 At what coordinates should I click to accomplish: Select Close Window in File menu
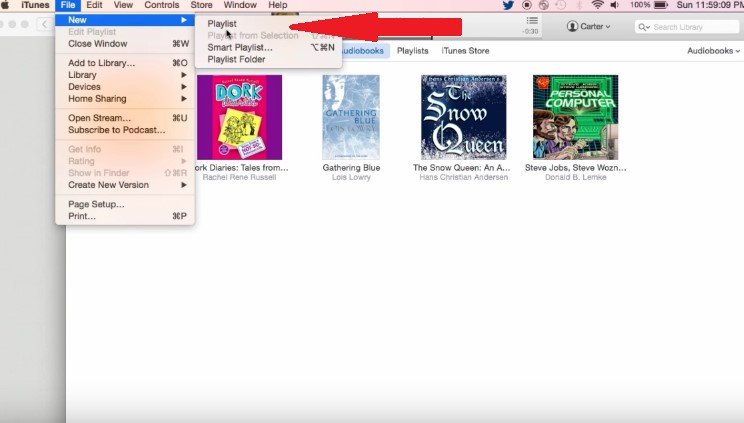click(125, 44)
